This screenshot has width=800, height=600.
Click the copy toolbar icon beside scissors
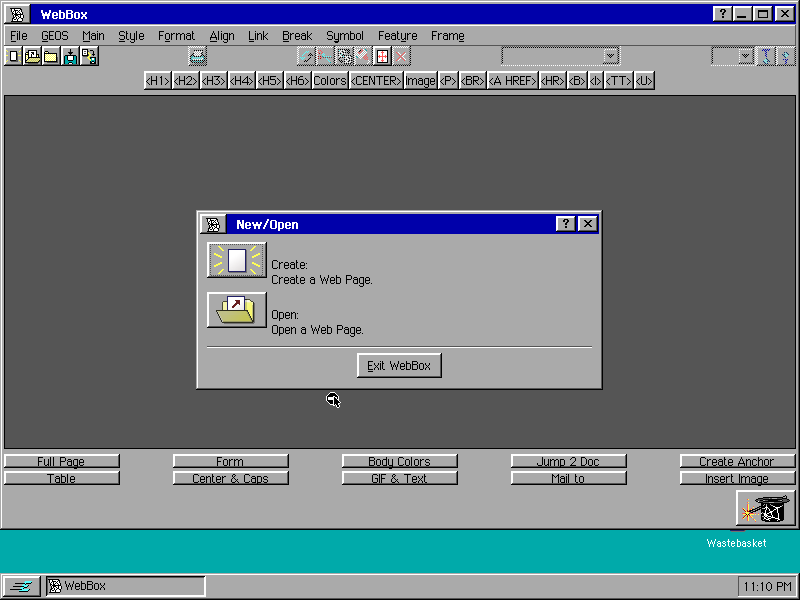click(344, 56)
